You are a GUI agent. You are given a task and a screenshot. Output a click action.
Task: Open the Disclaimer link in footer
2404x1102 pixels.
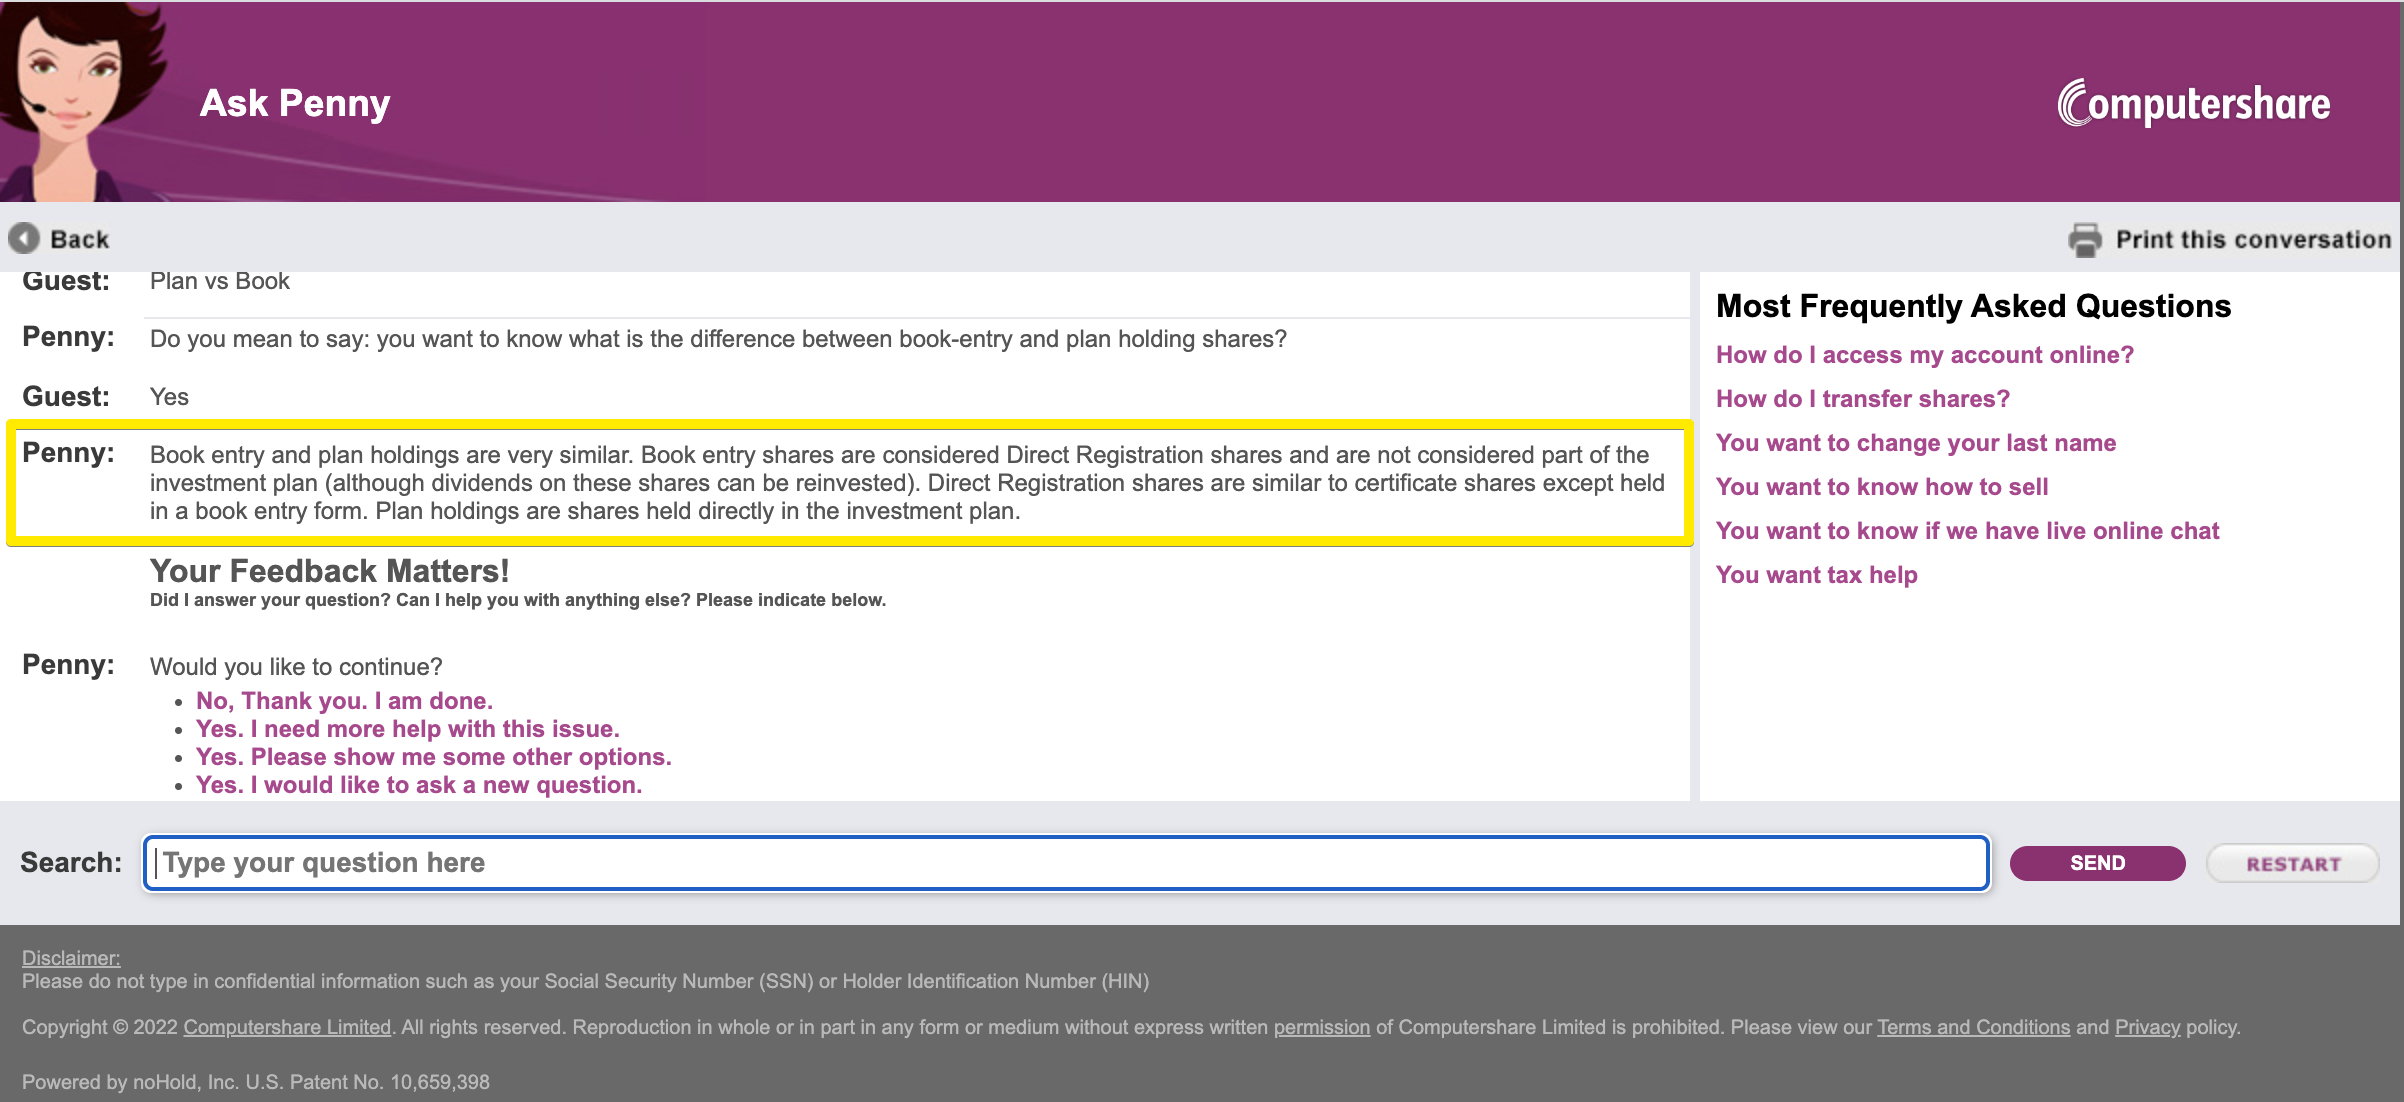click(71, 958)
